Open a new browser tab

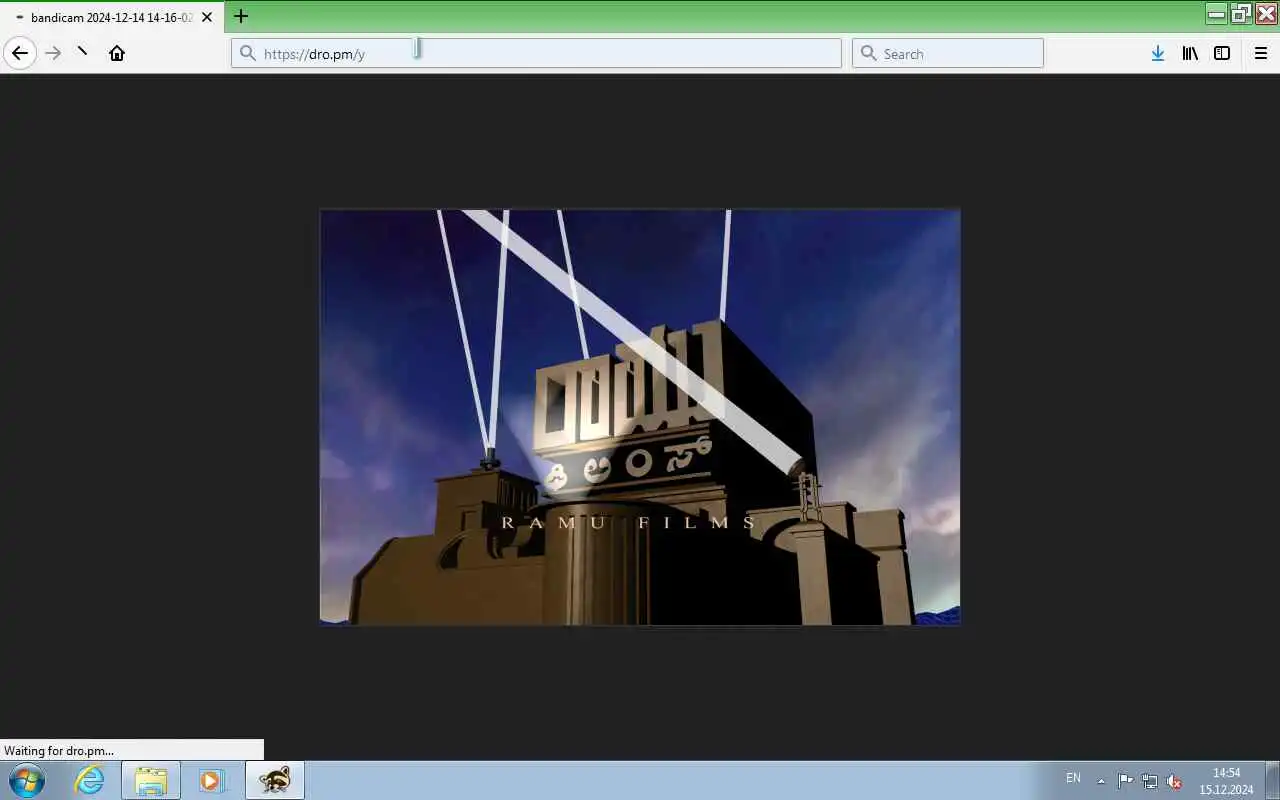coord(241,16)
